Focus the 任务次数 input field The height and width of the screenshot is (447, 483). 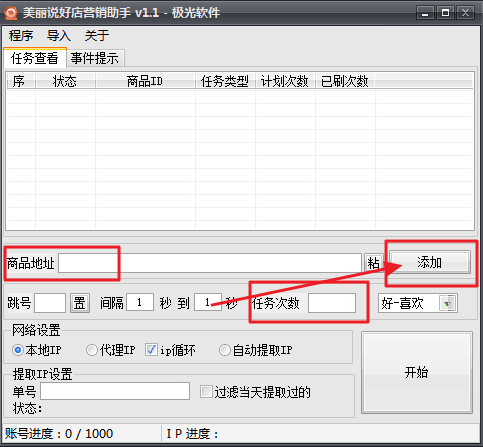[x=332, y=303]
